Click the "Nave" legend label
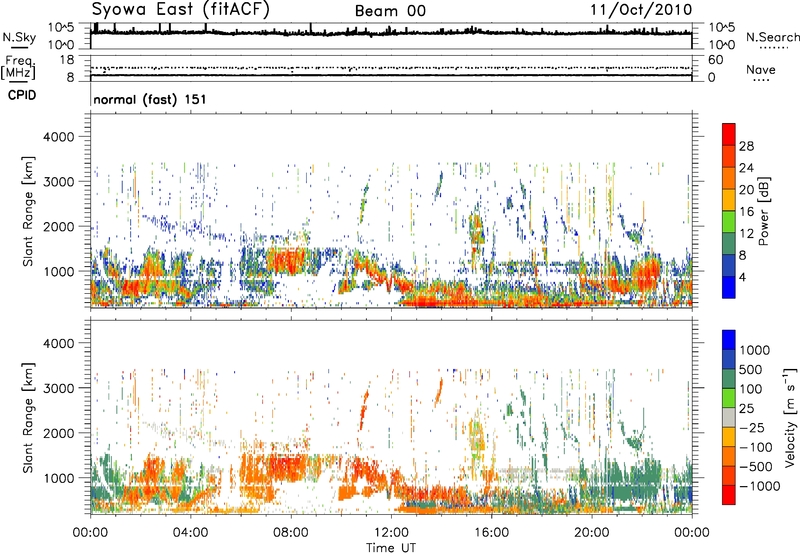The width and height of the screenshot is (800, 554). pos(761,69)
